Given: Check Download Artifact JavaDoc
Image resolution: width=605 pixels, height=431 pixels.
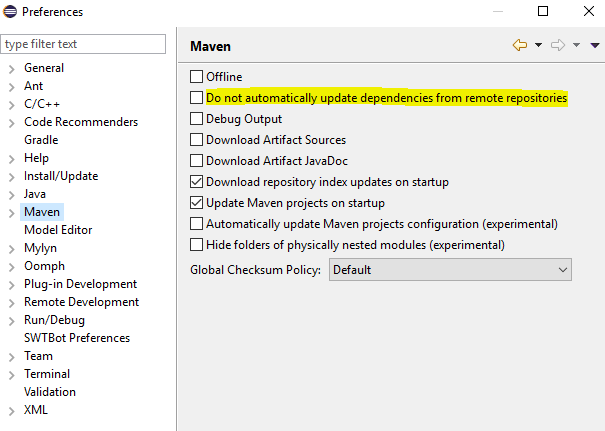Looking at the screenshot, I should click(x=196, y=161).
